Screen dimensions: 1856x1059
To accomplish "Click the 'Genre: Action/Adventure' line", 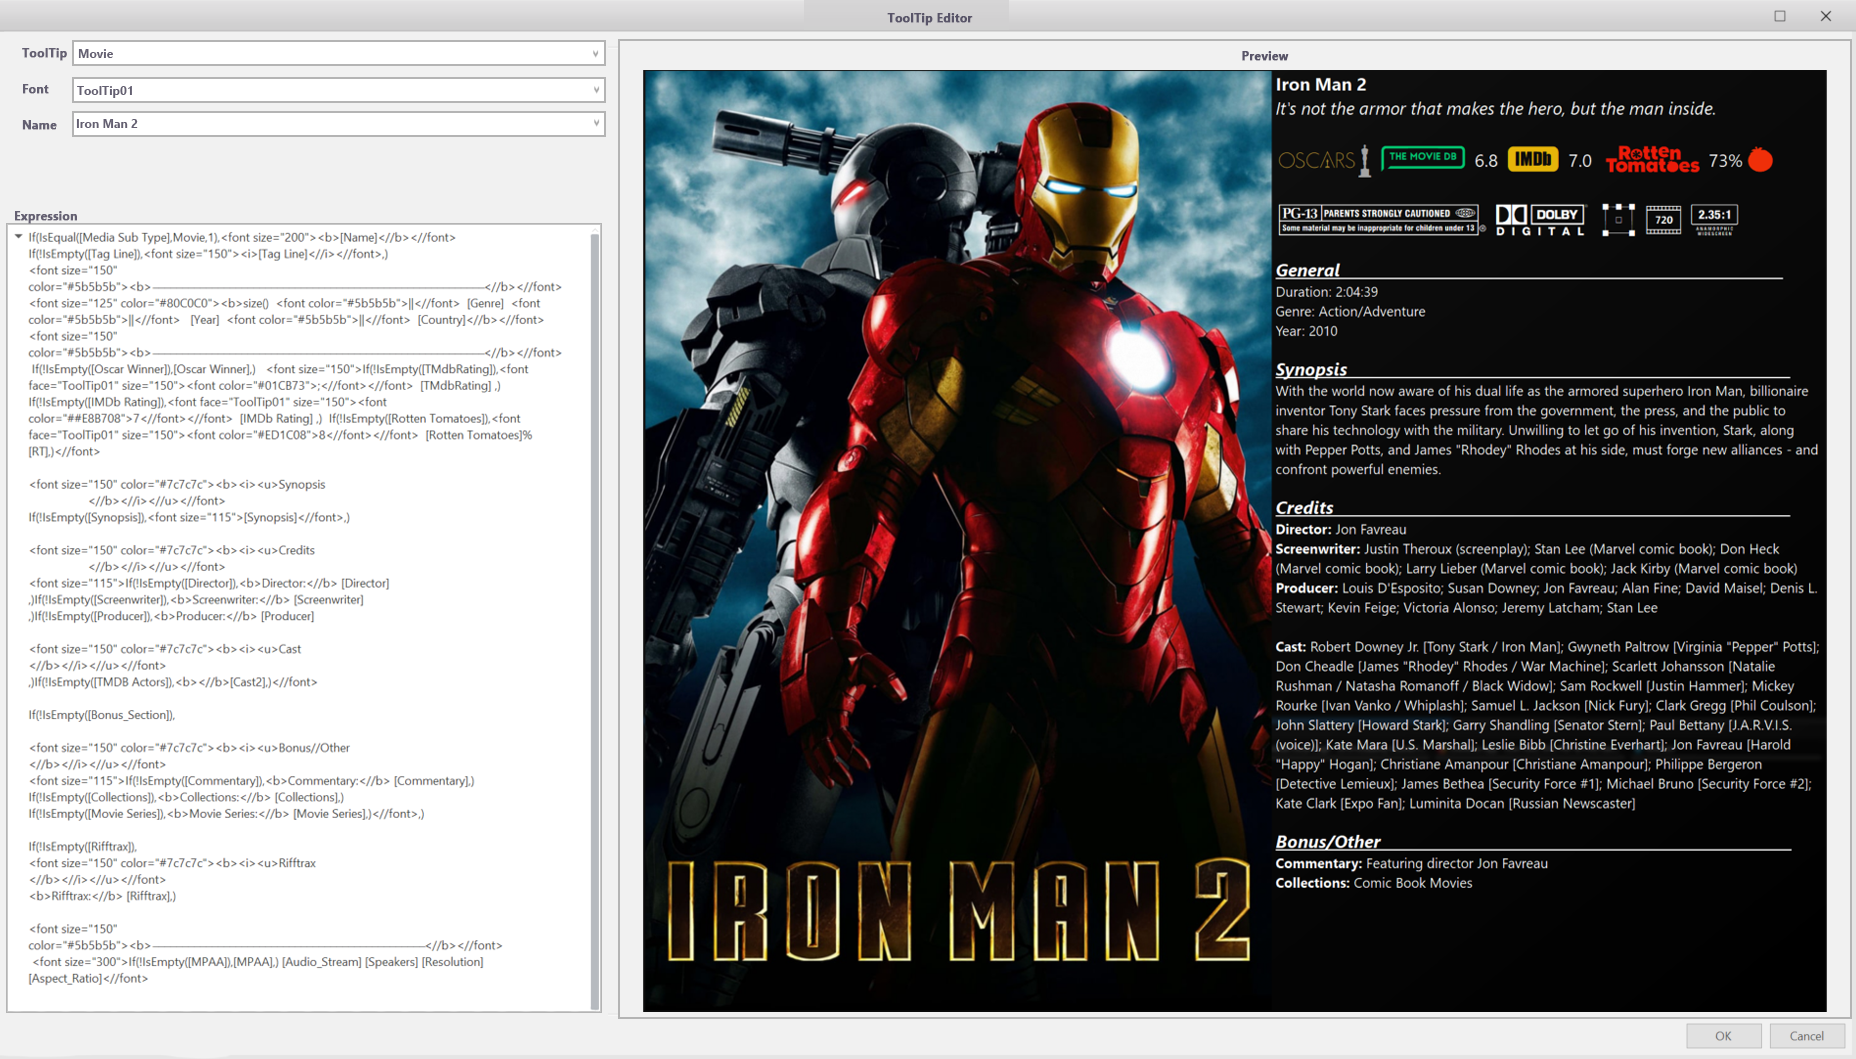I will 1350,312.
